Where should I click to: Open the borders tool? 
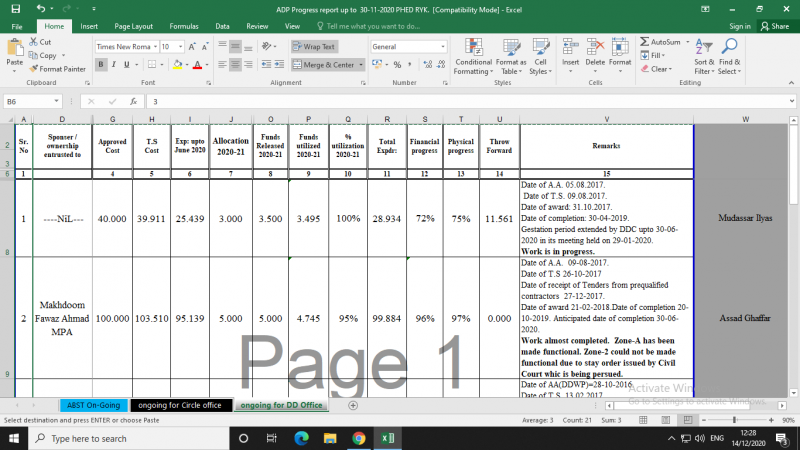pos(152,65)
